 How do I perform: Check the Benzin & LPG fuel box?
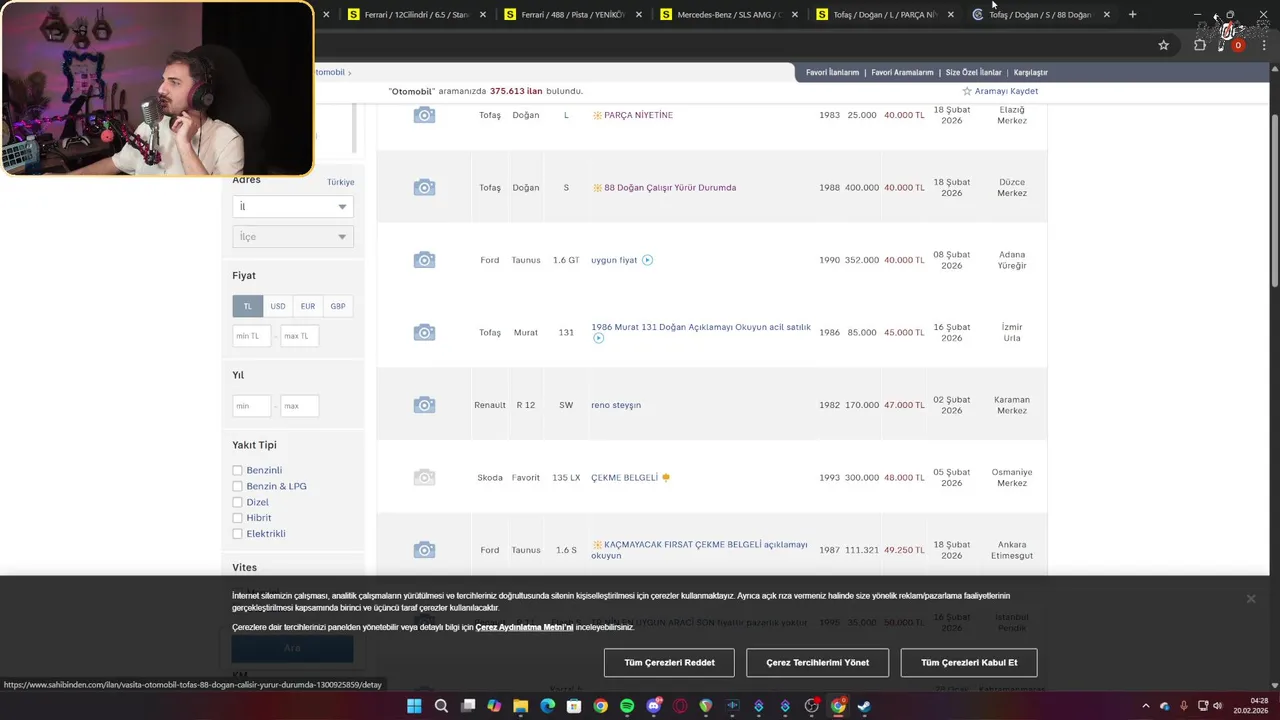click(x=237, y=486)
